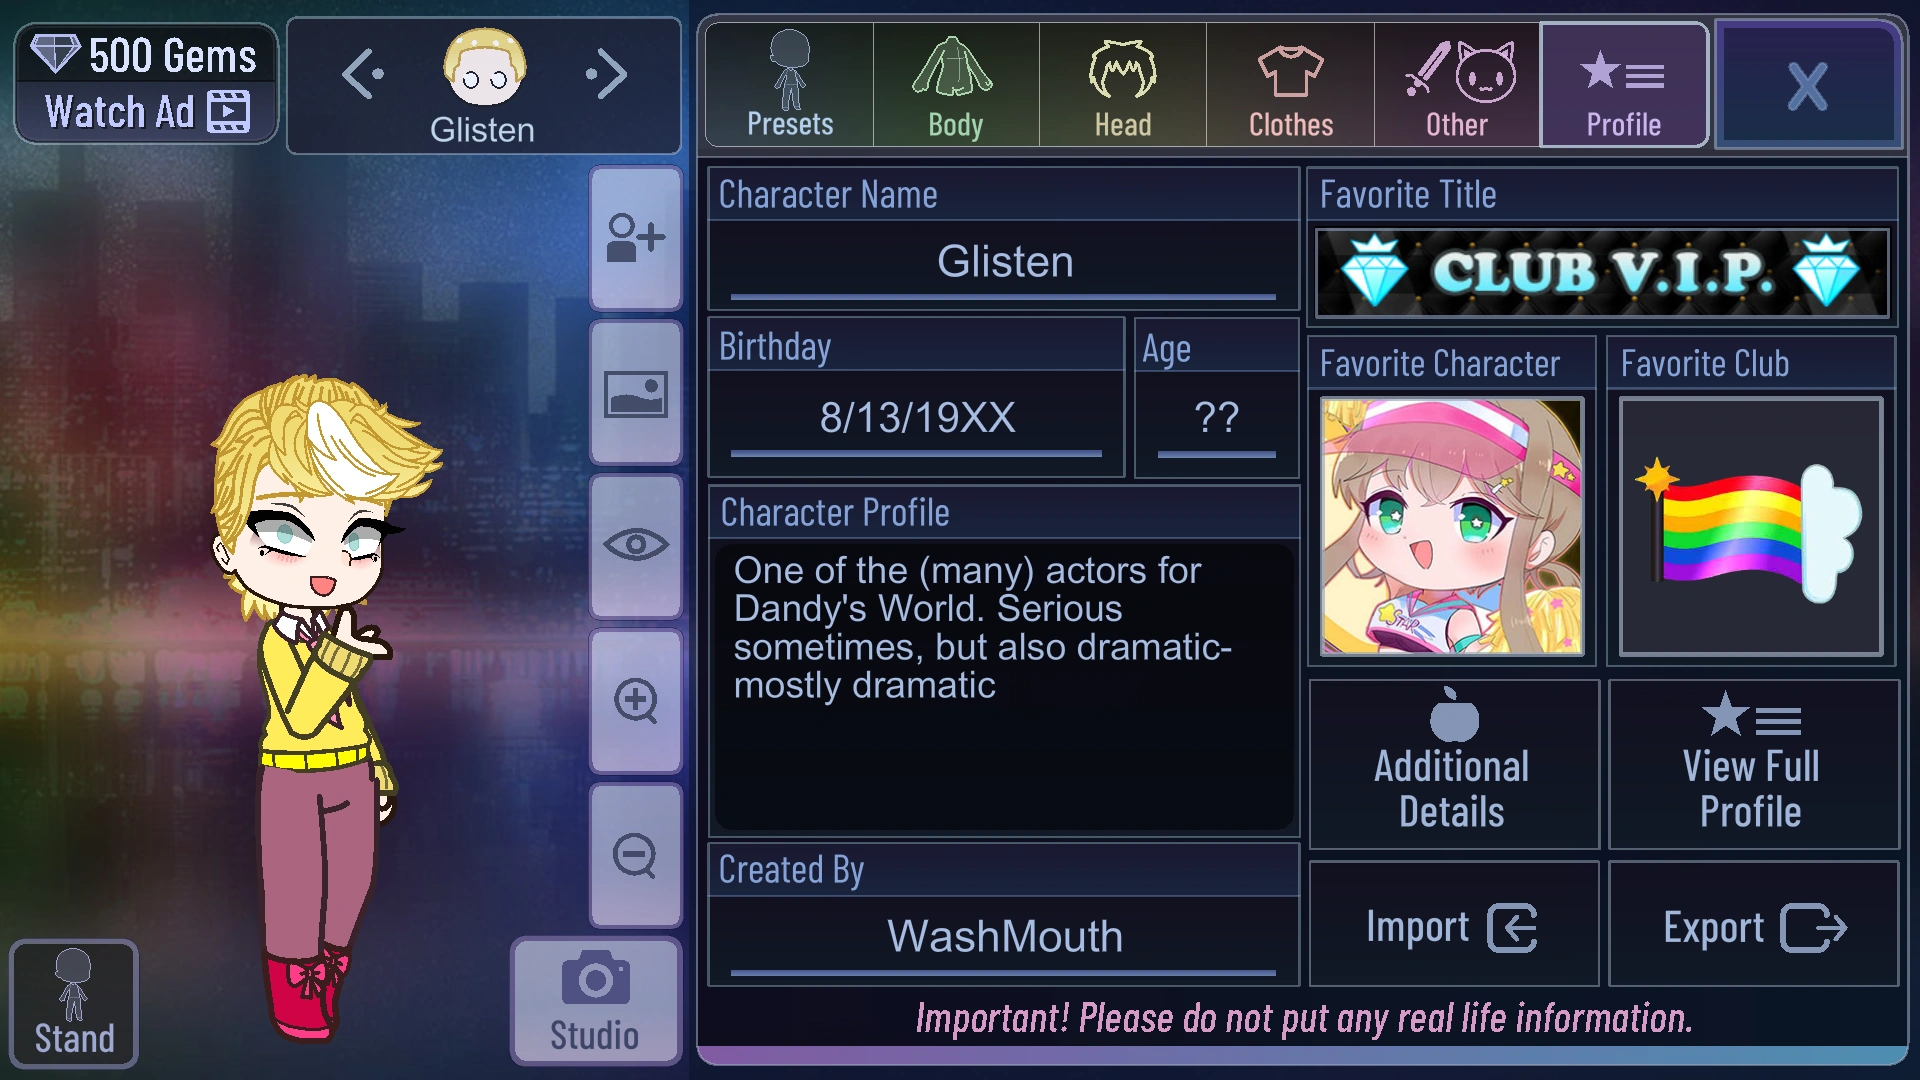This screenshot has width=1920, height=1080.
Task: Click the Import button
Action: (x=1453, y=925)
